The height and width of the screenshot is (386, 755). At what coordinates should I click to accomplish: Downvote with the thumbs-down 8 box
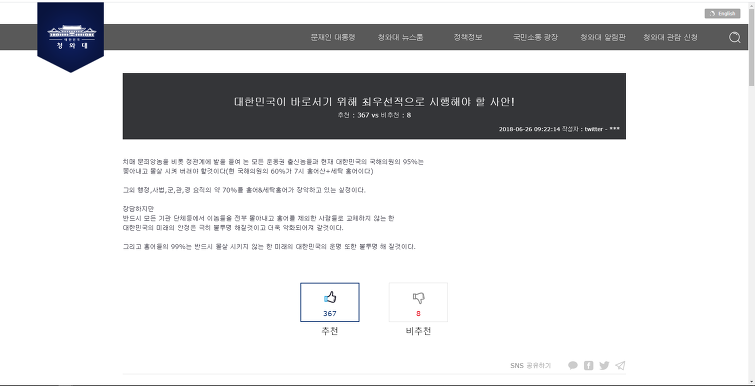pyautogui.click(x=418, y=302)
